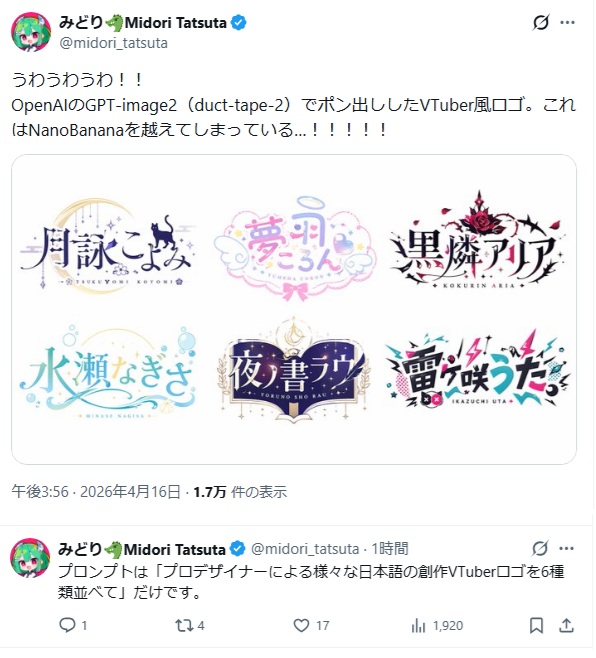Click the verified badge in the reply header

238,549
